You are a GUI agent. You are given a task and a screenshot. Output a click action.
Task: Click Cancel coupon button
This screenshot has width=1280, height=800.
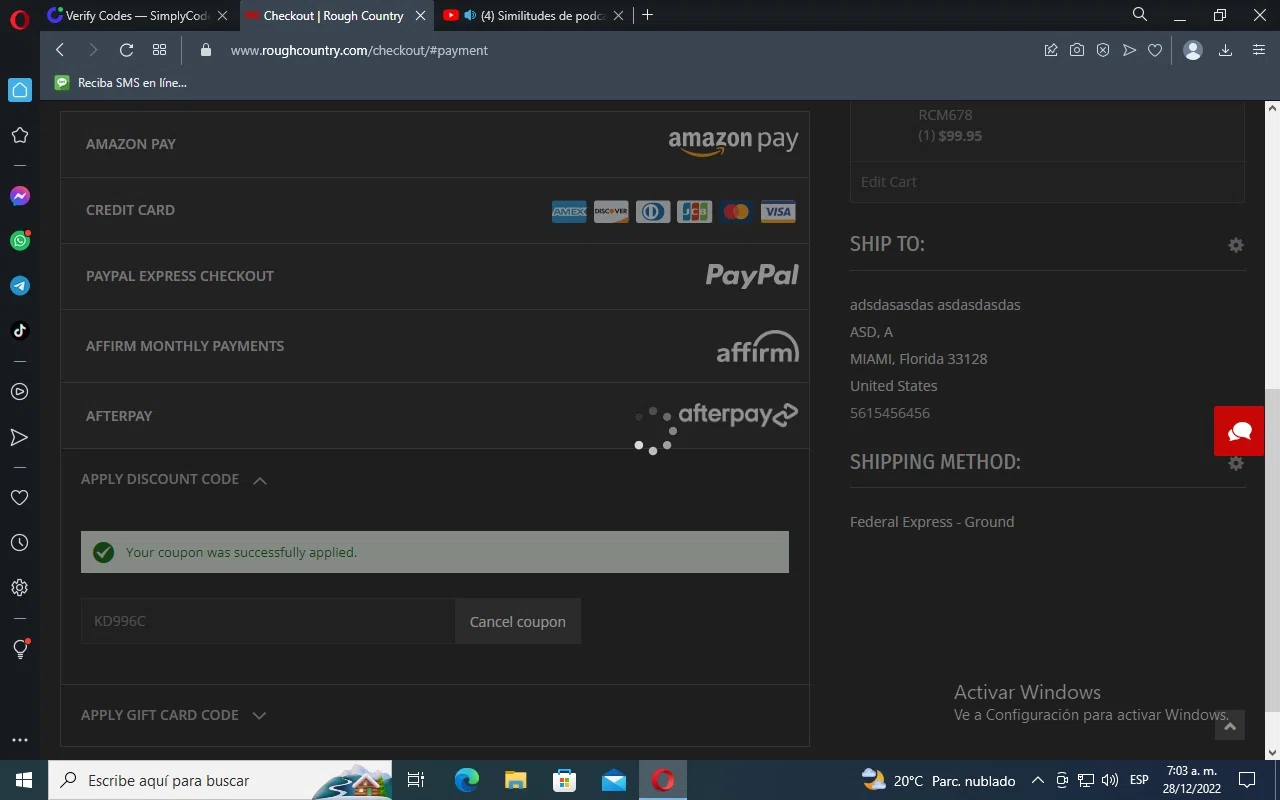coord(518,621)
